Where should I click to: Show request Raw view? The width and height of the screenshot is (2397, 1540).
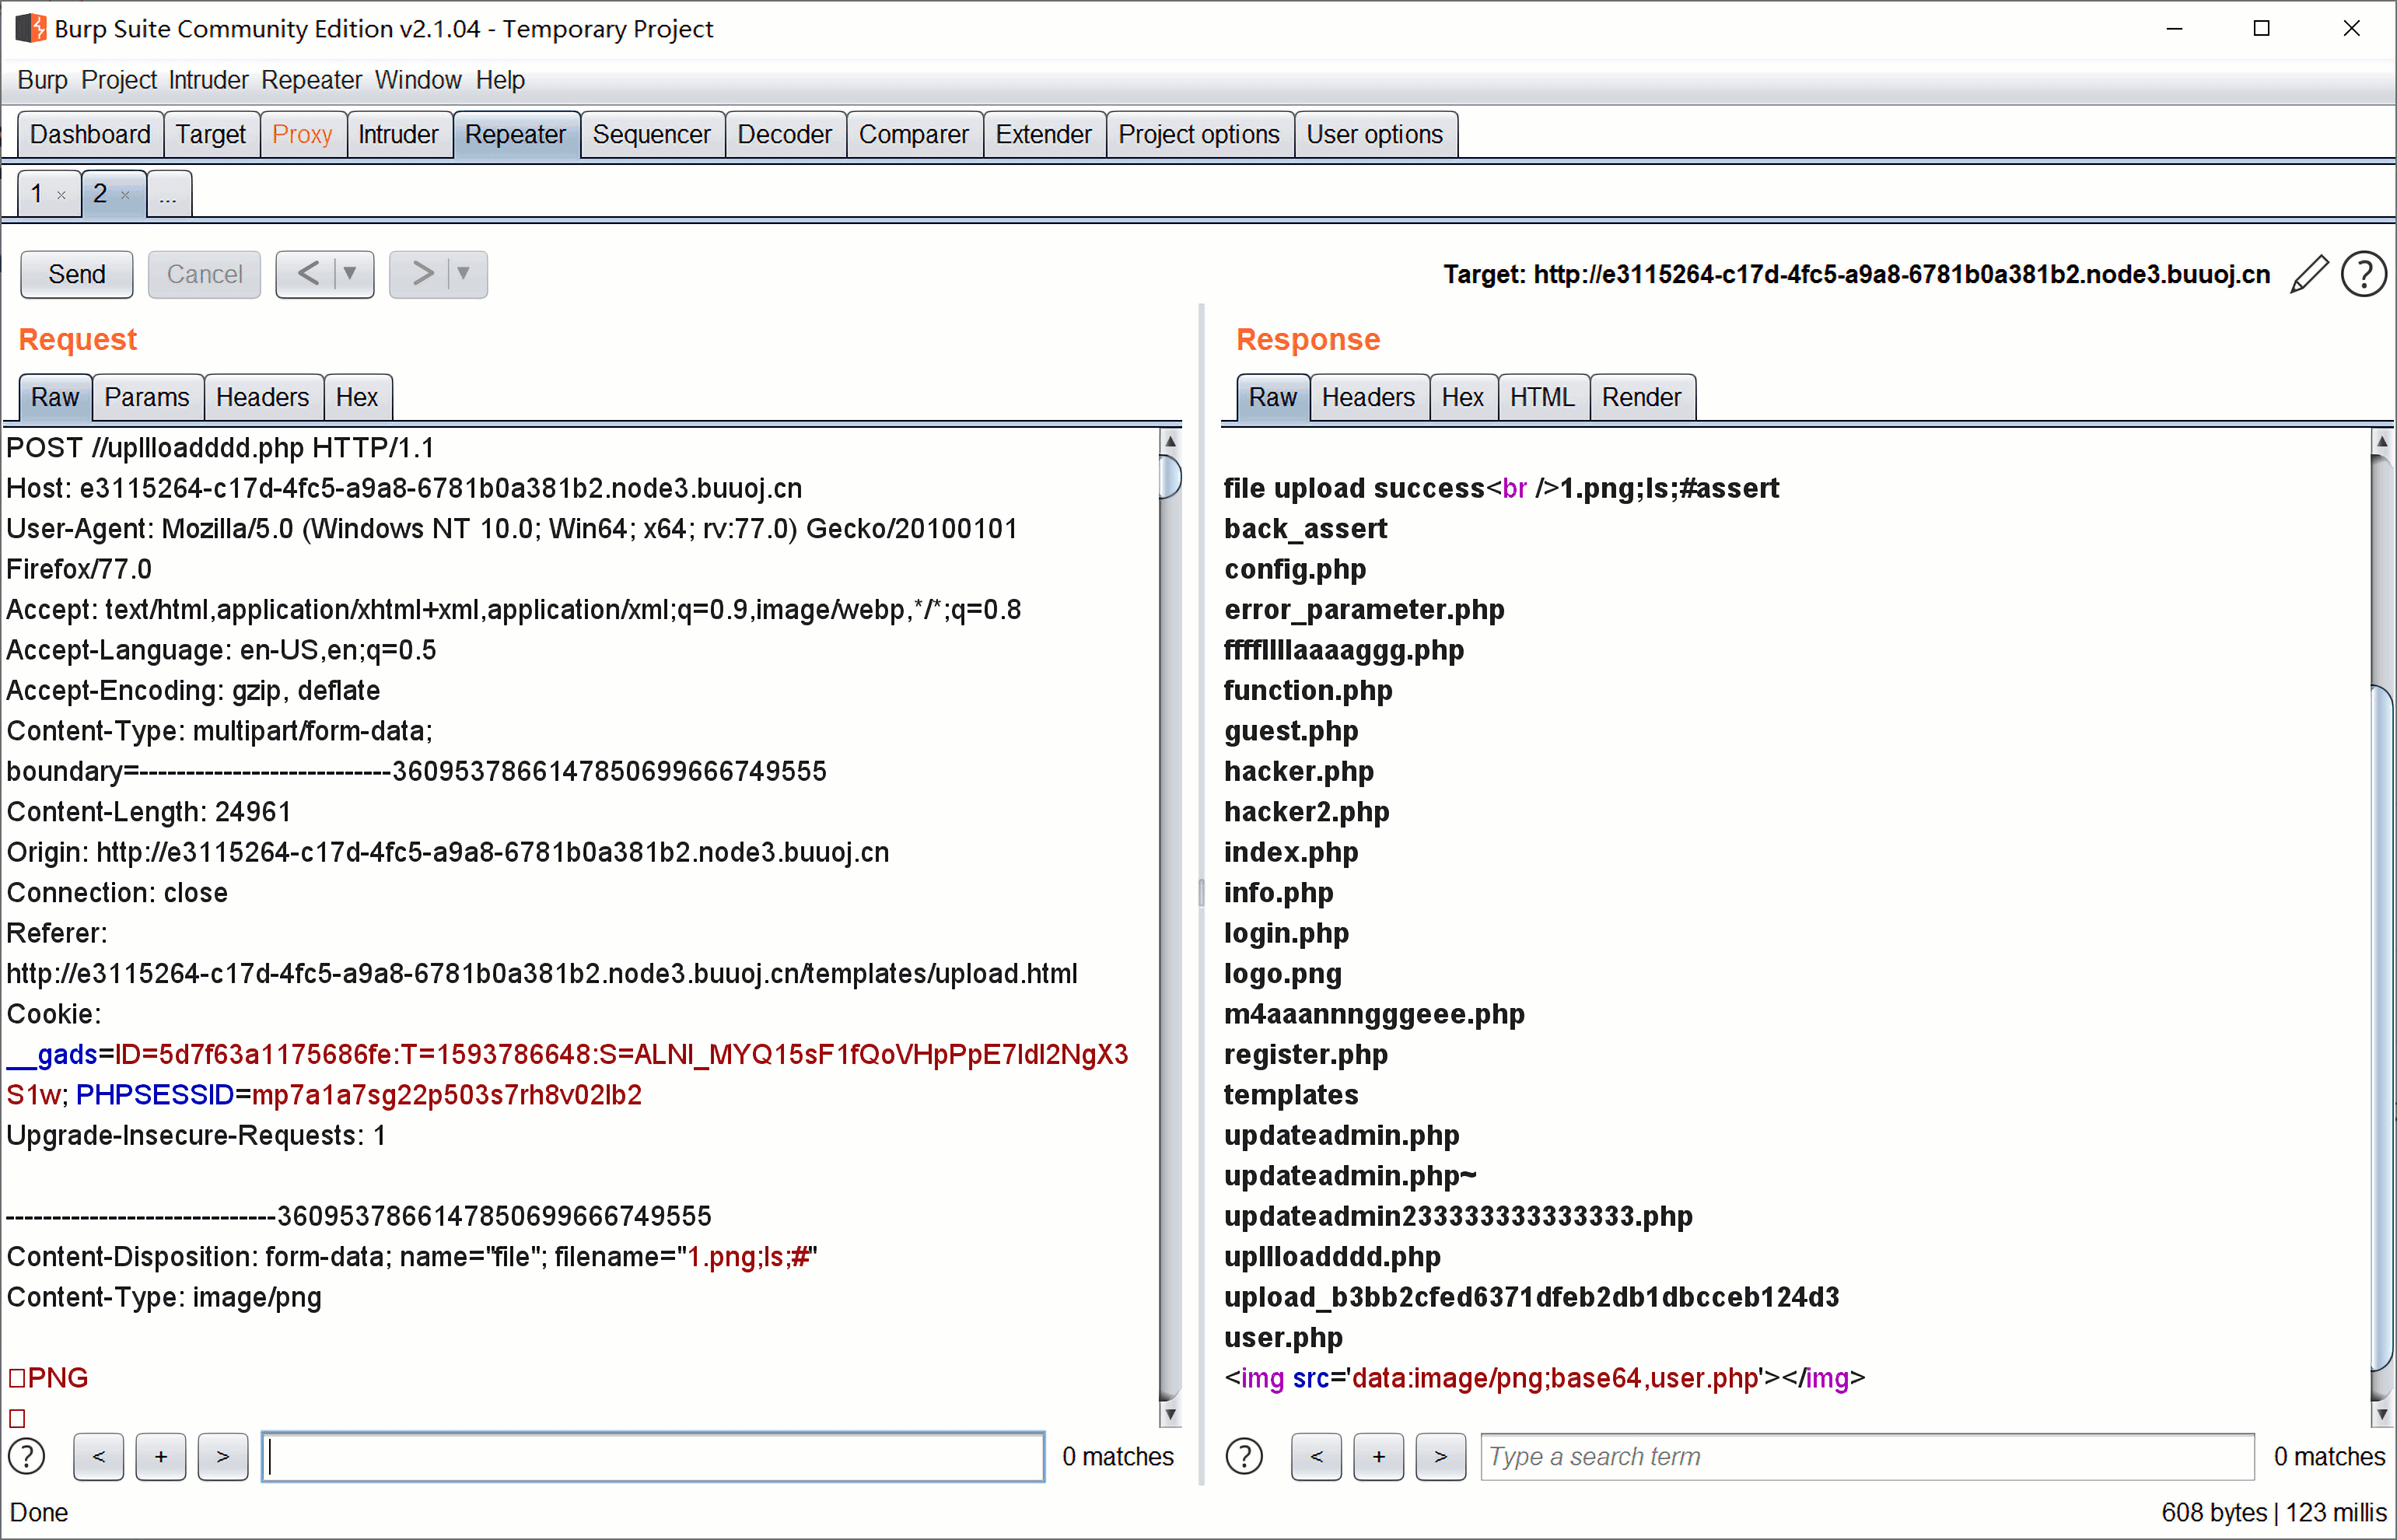pyautogui.click(x=55, y=398)
